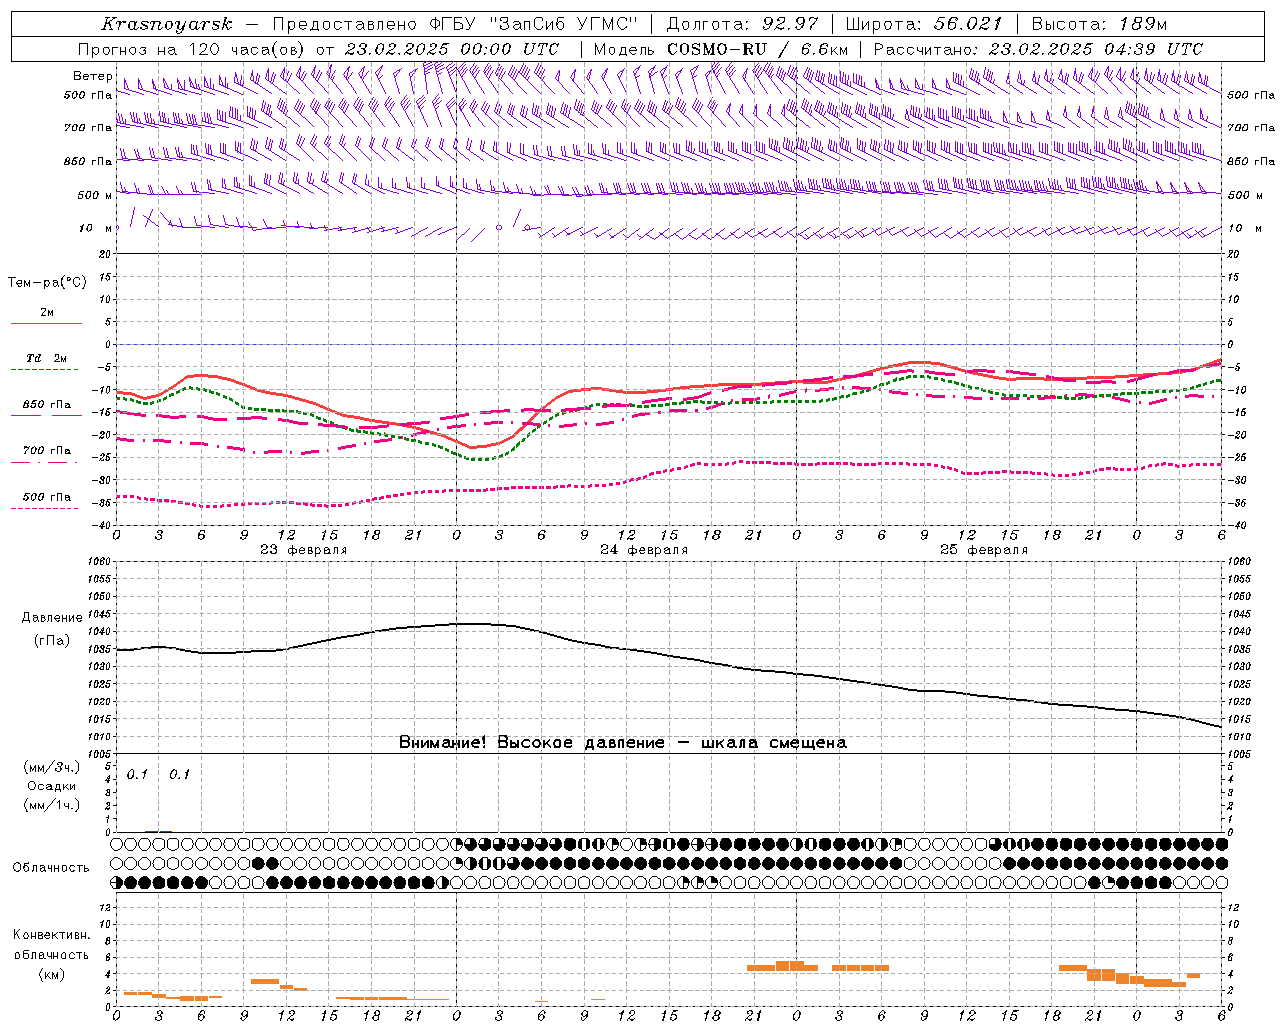Click the 2м legend entry
This screenshot has height=1024, width=1280.
[47, 313]
